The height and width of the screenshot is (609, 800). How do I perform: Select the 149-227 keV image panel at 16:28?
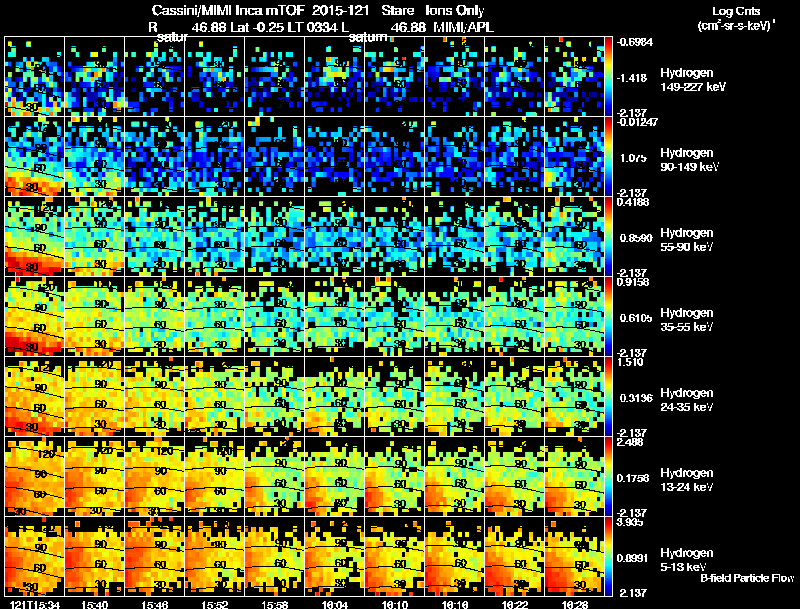tap(574, 77)
